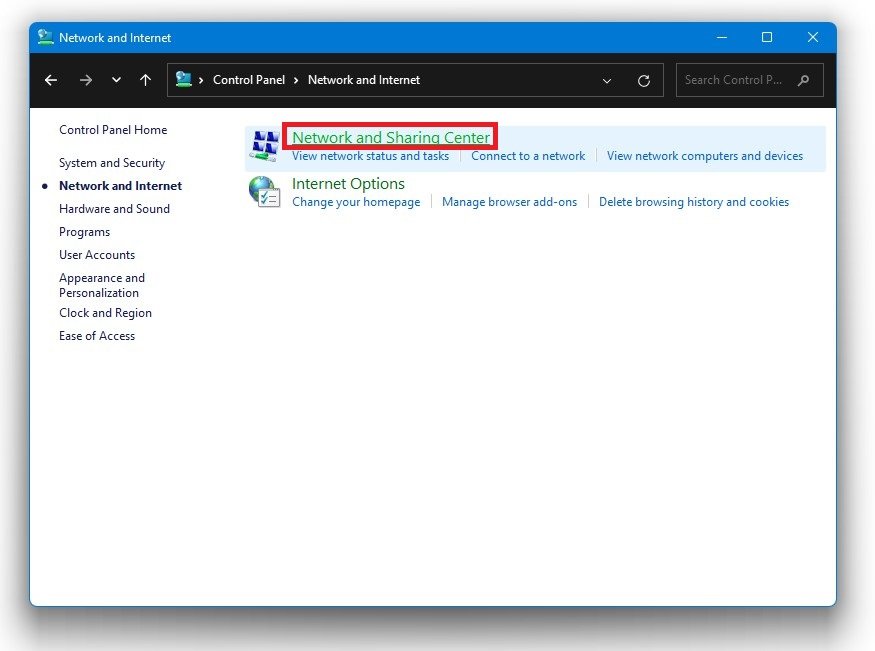Click the Internet Options globe icon

pyautogui.click(x=265, y=192)
